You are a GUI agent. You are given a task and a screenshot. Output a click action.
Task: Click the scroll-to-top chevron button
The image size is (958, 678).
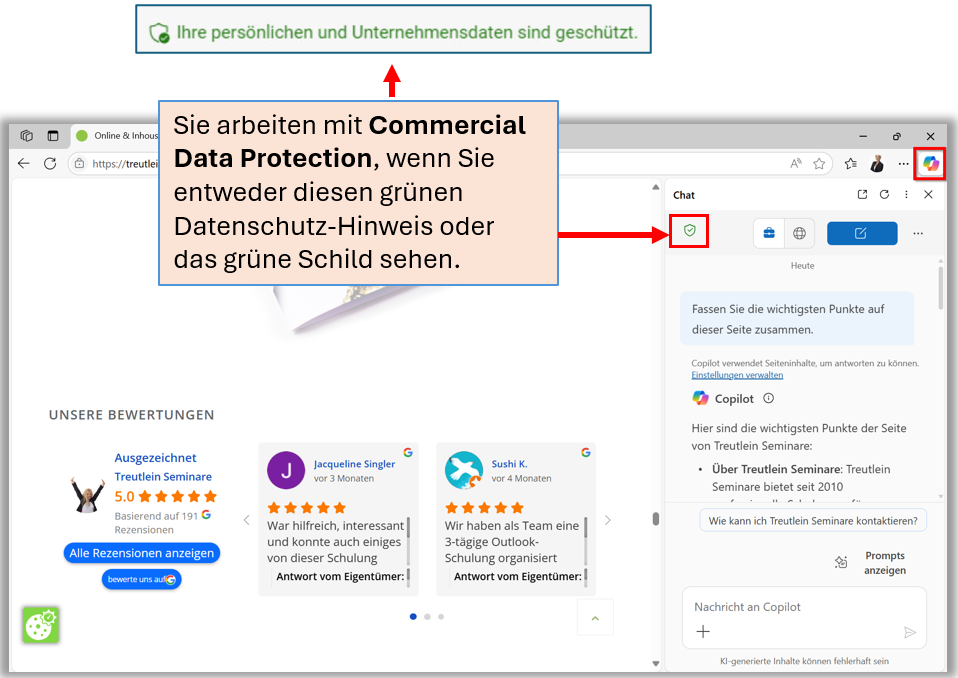pyautogui.click(x=595, y=618)
